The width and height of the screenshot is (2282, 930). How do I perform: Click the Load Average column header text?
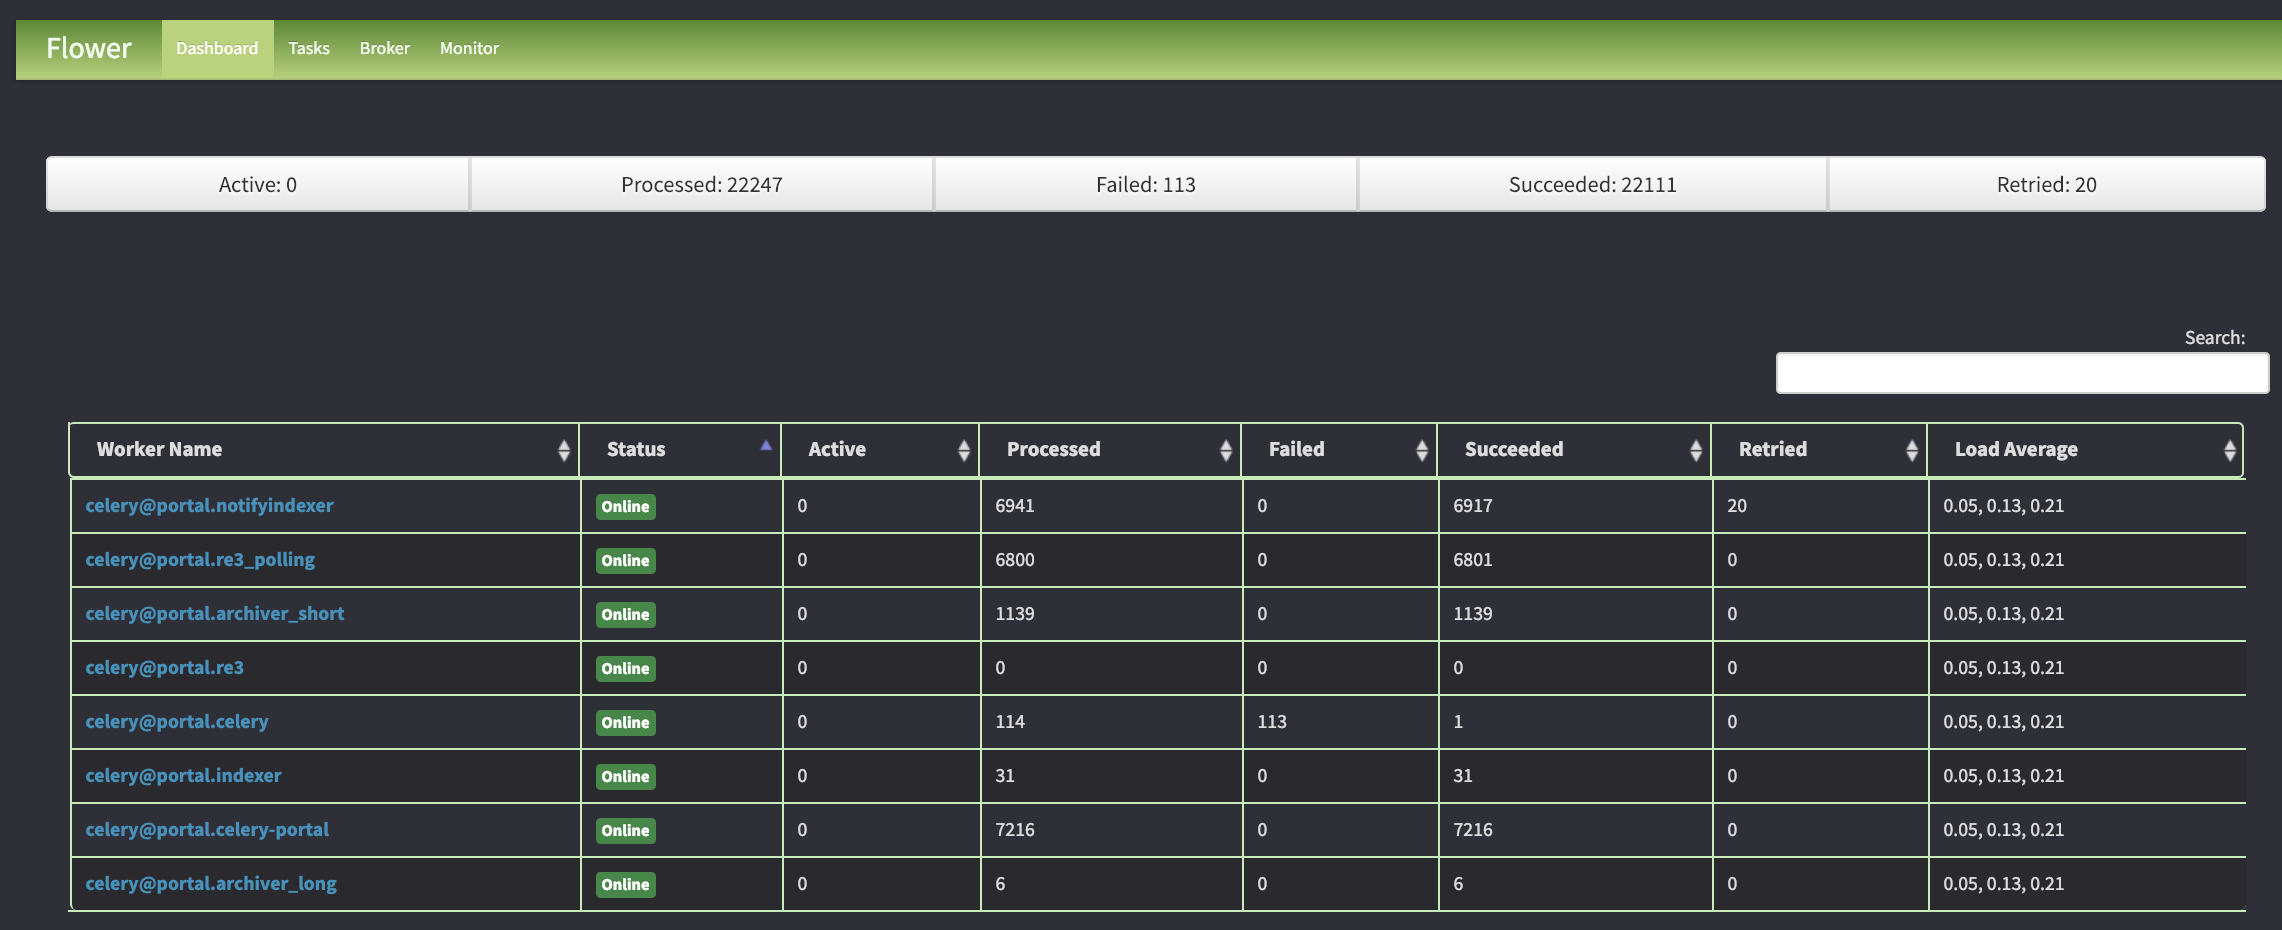2016,449
